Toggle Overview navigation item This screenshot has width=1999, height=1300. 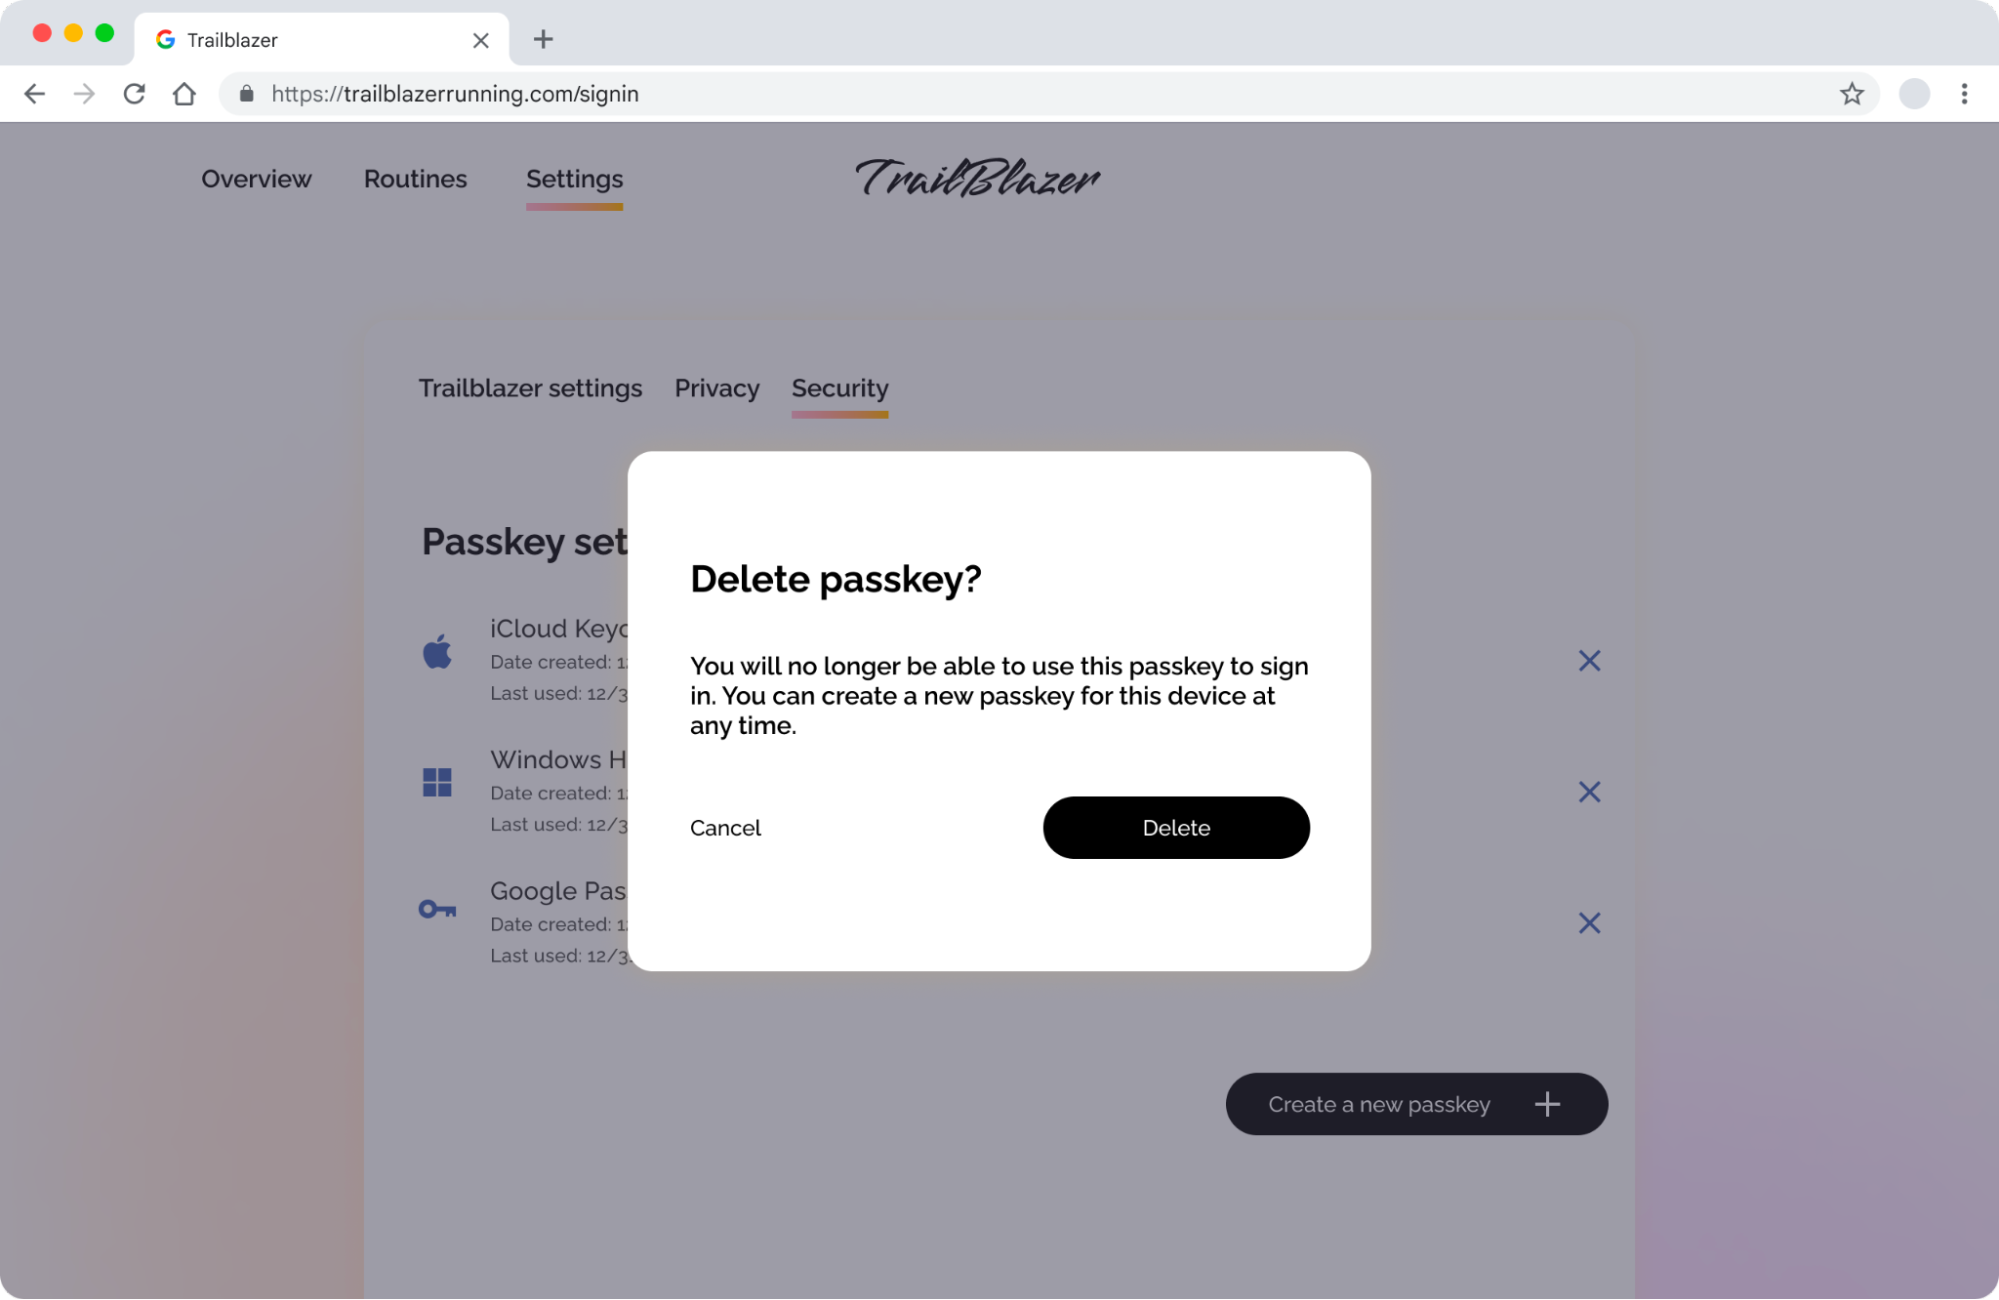[x=256, y=178]
